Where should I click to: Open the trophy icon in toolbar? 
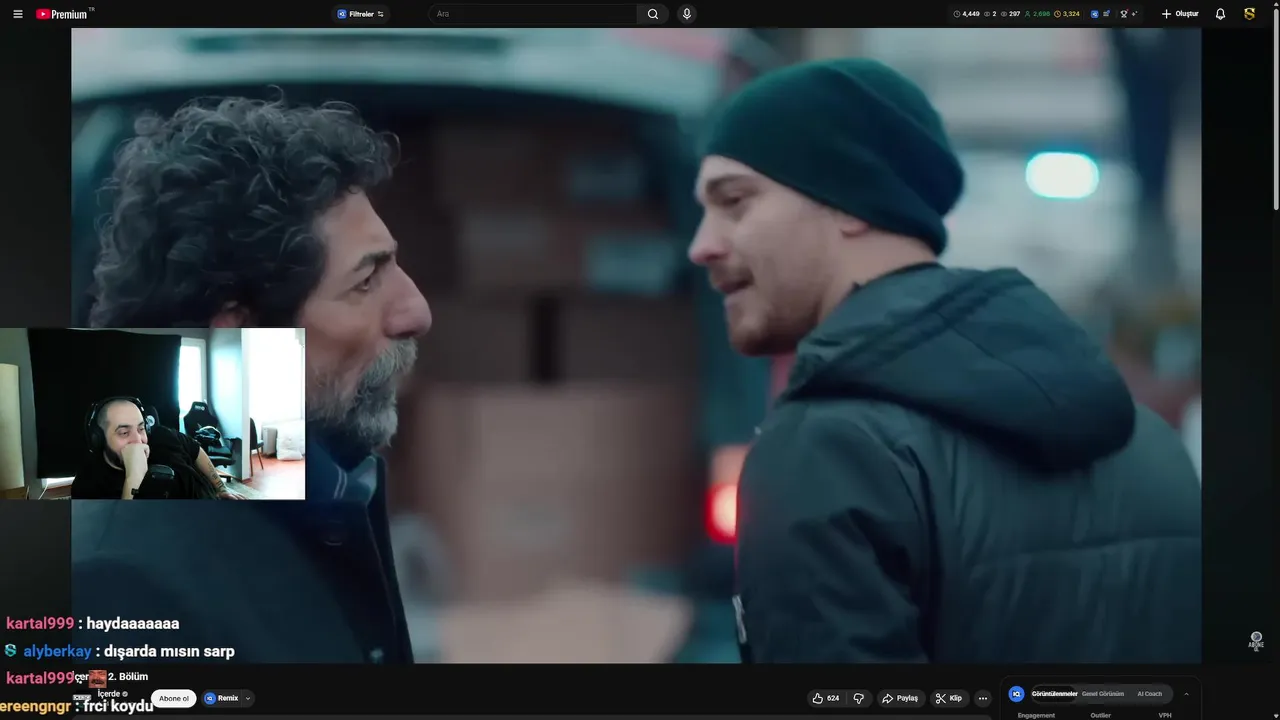pos(1125,14)
